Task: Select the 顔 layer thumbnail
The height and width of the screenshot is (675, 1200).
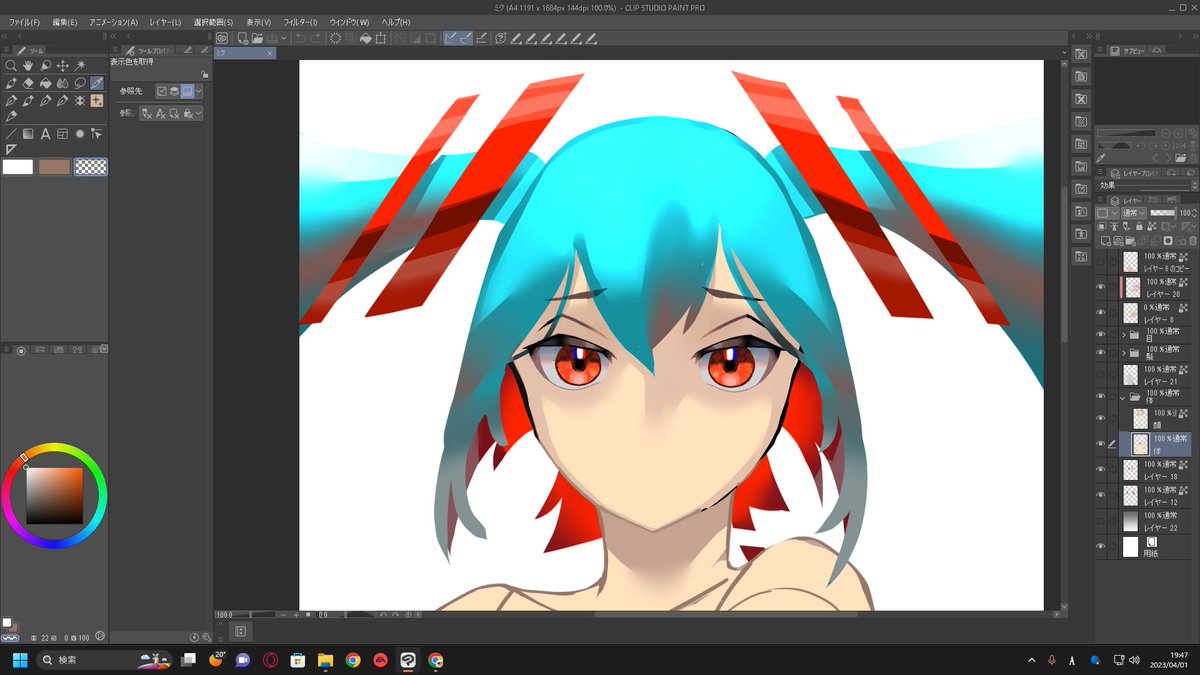Action: click(x=1140, y=418)
